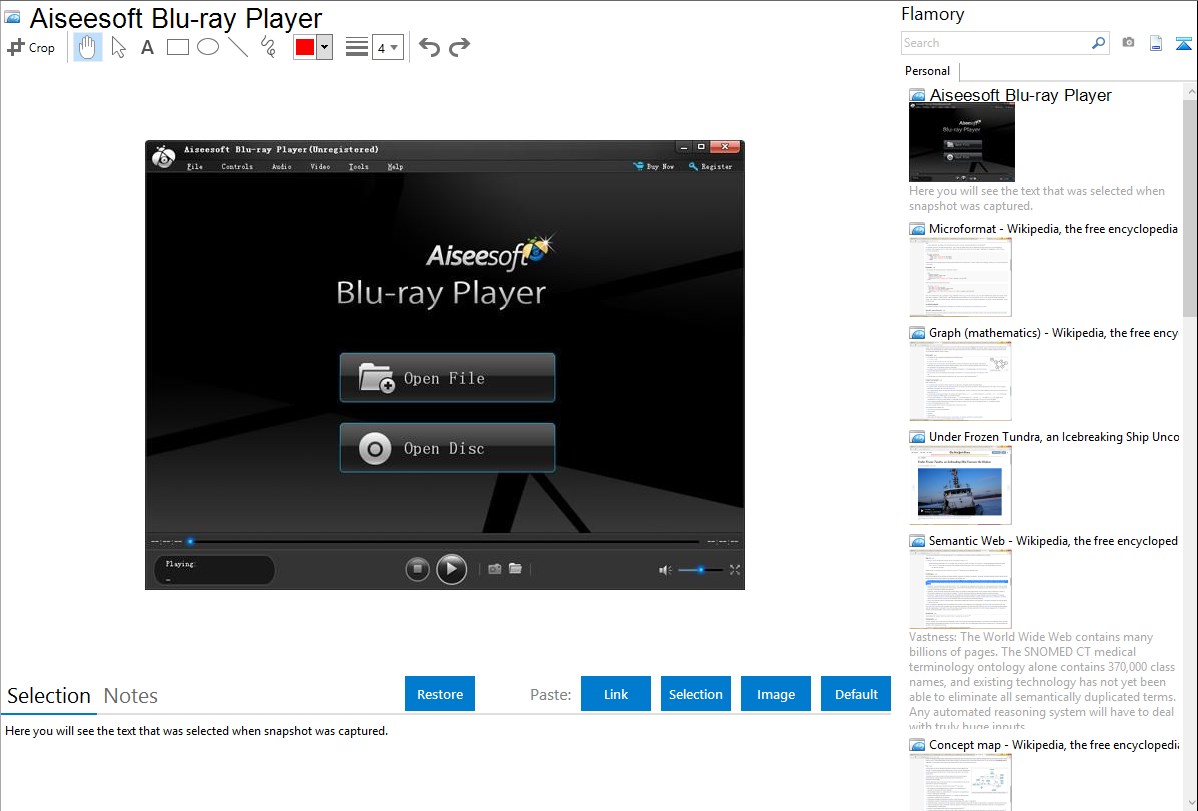Click the Paste Link button
The height and width of the screenshot is (811, 1198).
(x=616, y=694)
